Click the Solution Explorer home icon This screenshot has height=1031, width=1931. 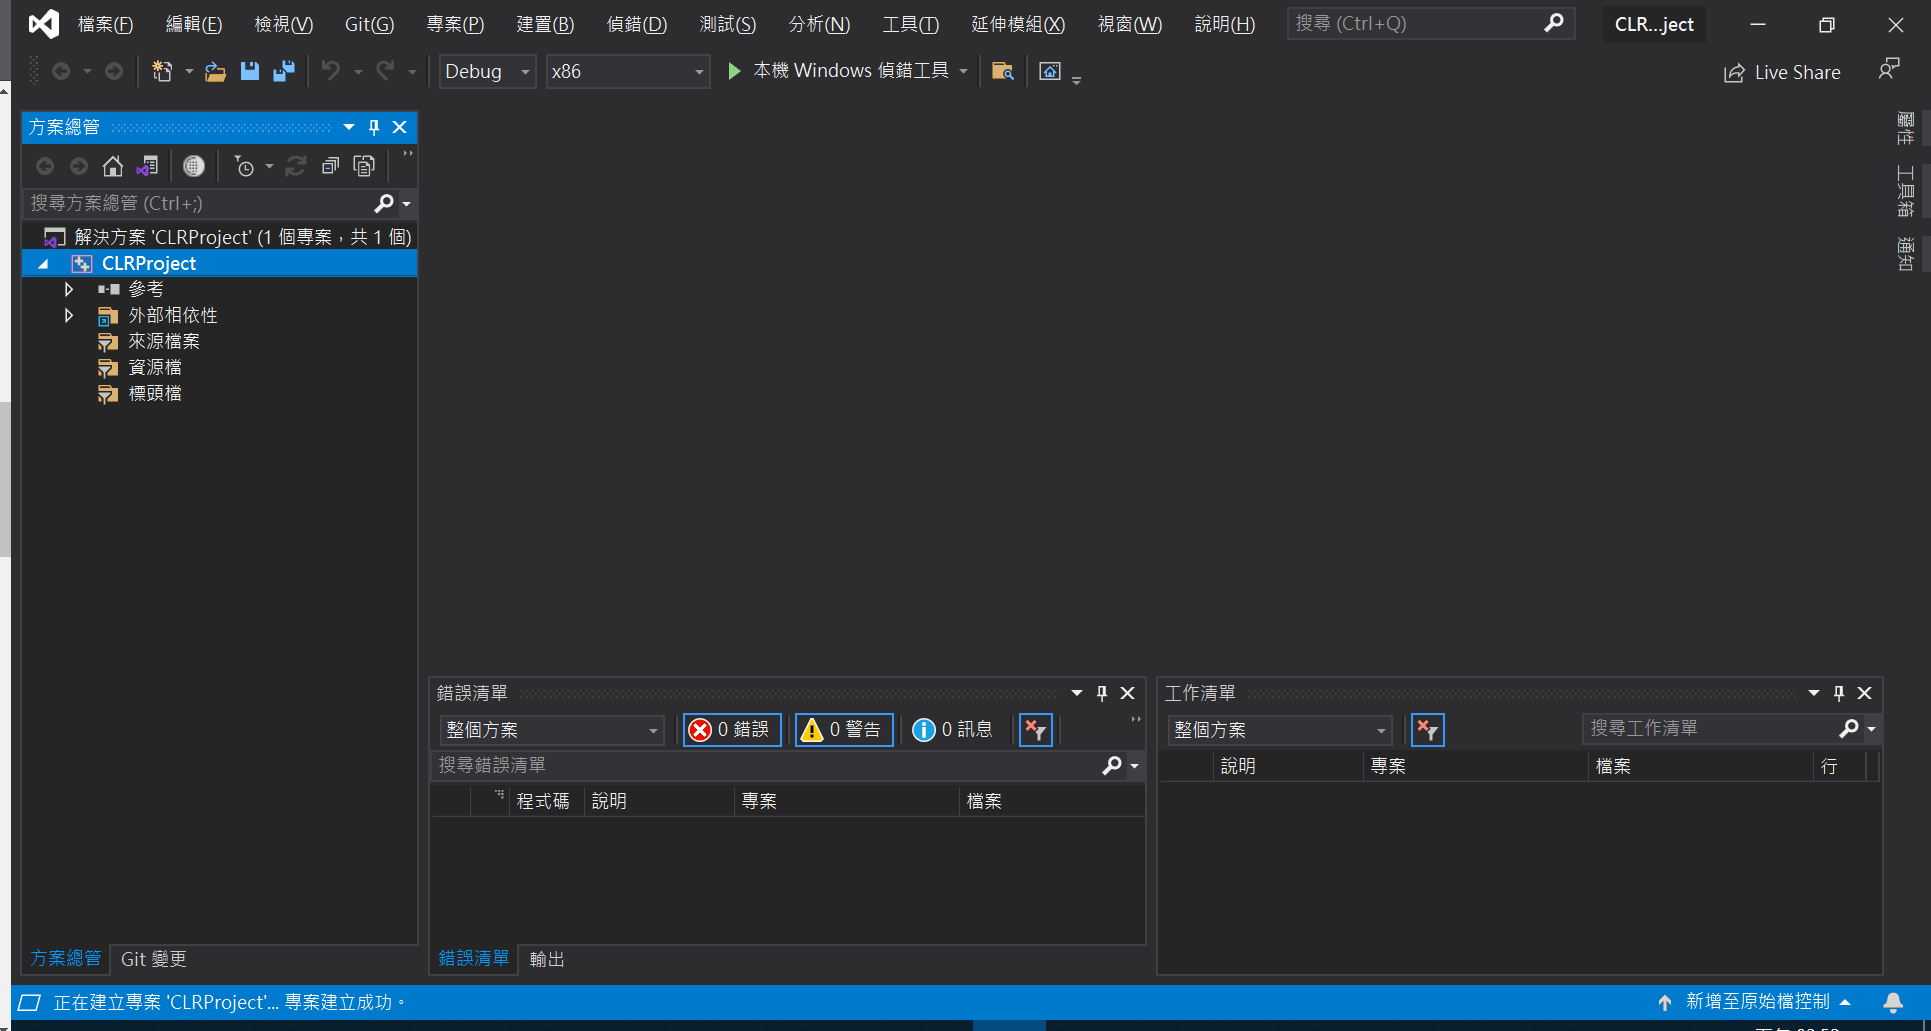113,166
